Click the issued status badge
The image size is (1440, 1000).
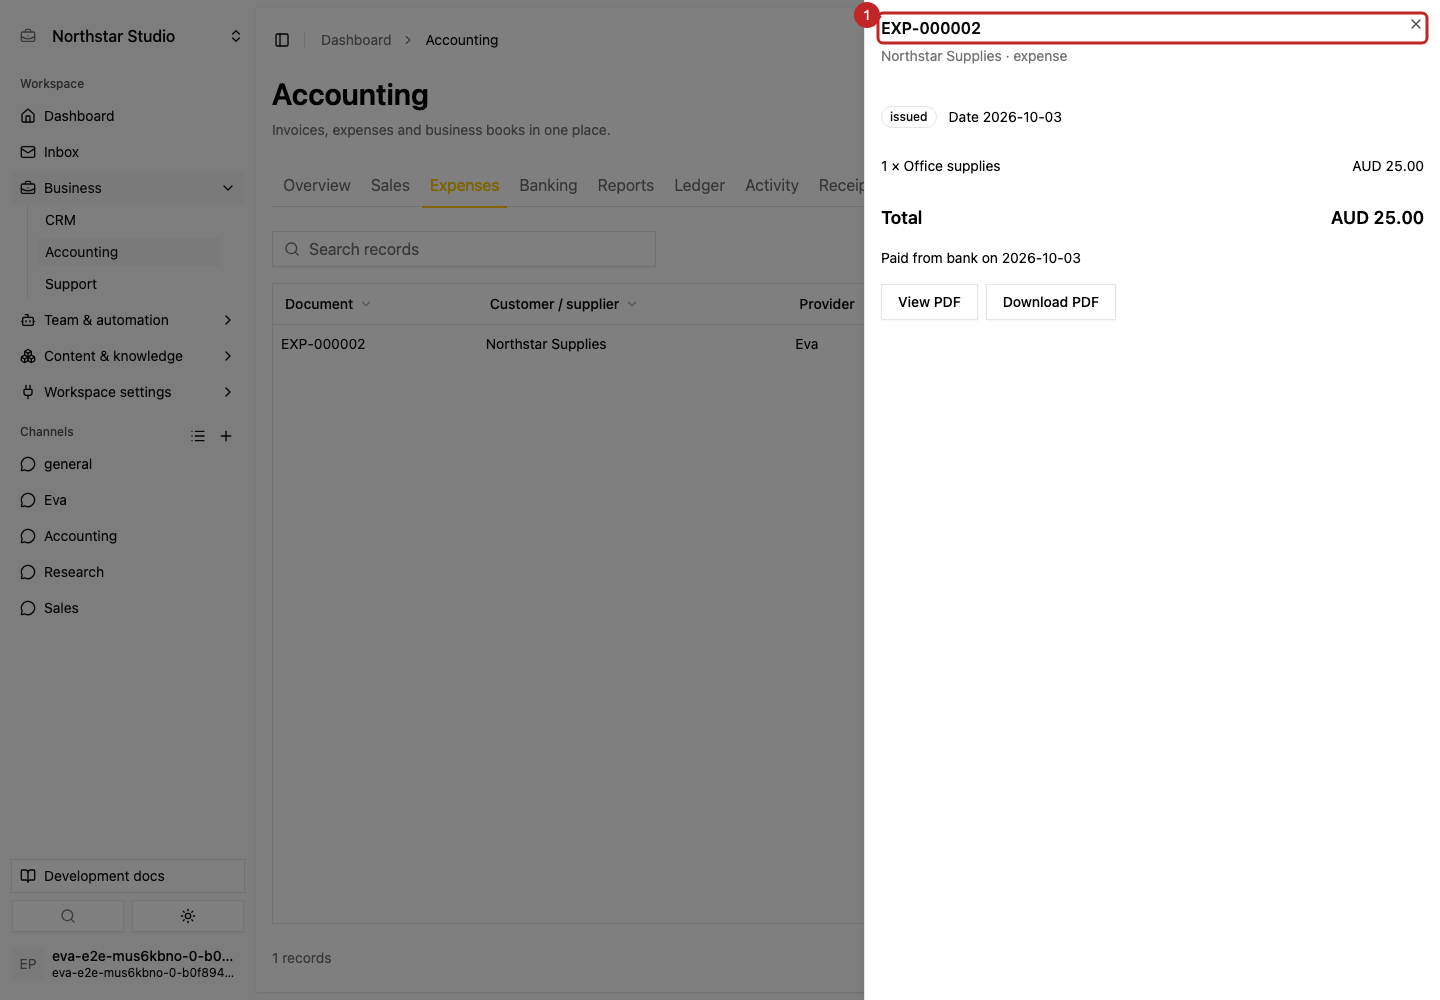[x=909, y=117]
